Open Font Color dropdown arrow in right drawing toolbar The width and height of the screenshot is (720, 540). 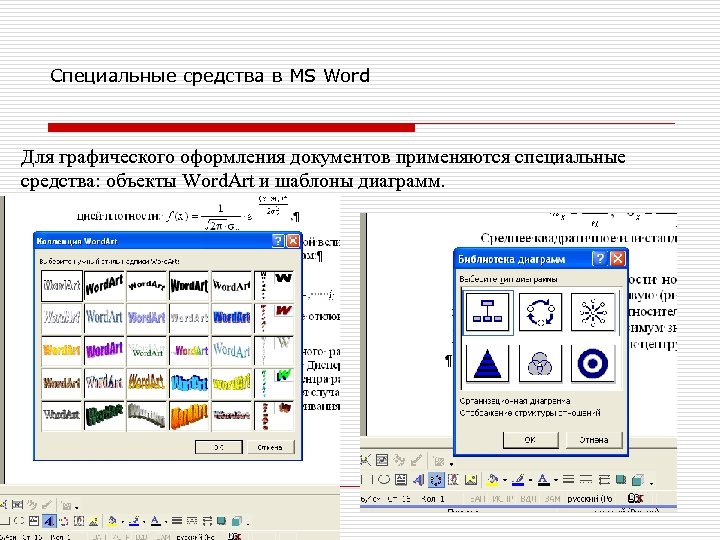pos(556,480)
